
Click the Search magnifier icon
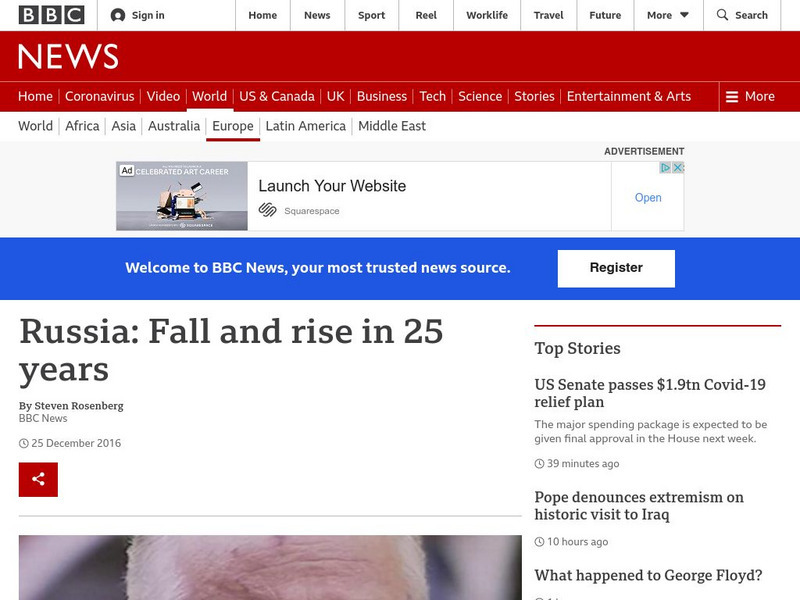[x=722, y=15]
